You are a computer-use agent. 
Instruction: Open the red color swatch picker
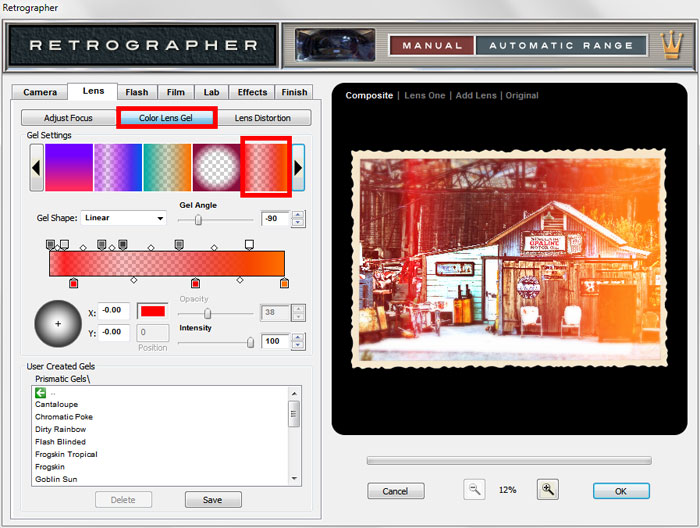pos(153,311)
